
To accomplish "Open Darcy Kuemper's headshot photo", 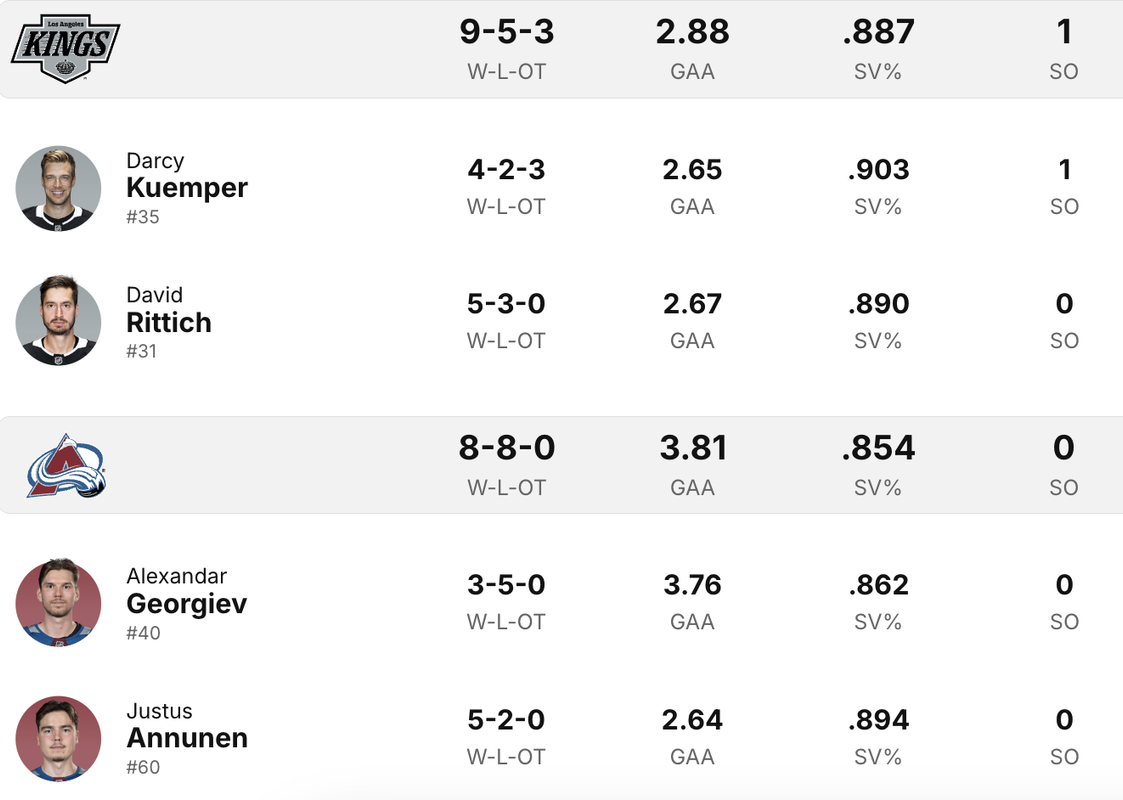I will [x=58, y=188].
